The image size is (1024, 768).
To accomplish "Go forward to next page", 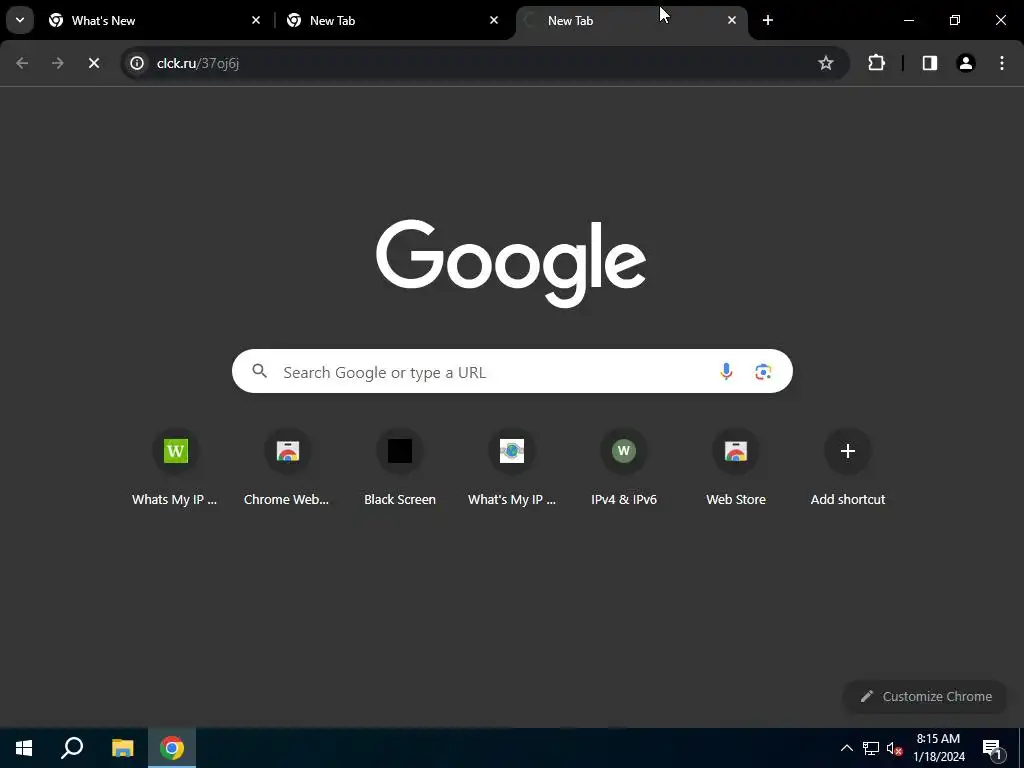I will pos(58,63).
